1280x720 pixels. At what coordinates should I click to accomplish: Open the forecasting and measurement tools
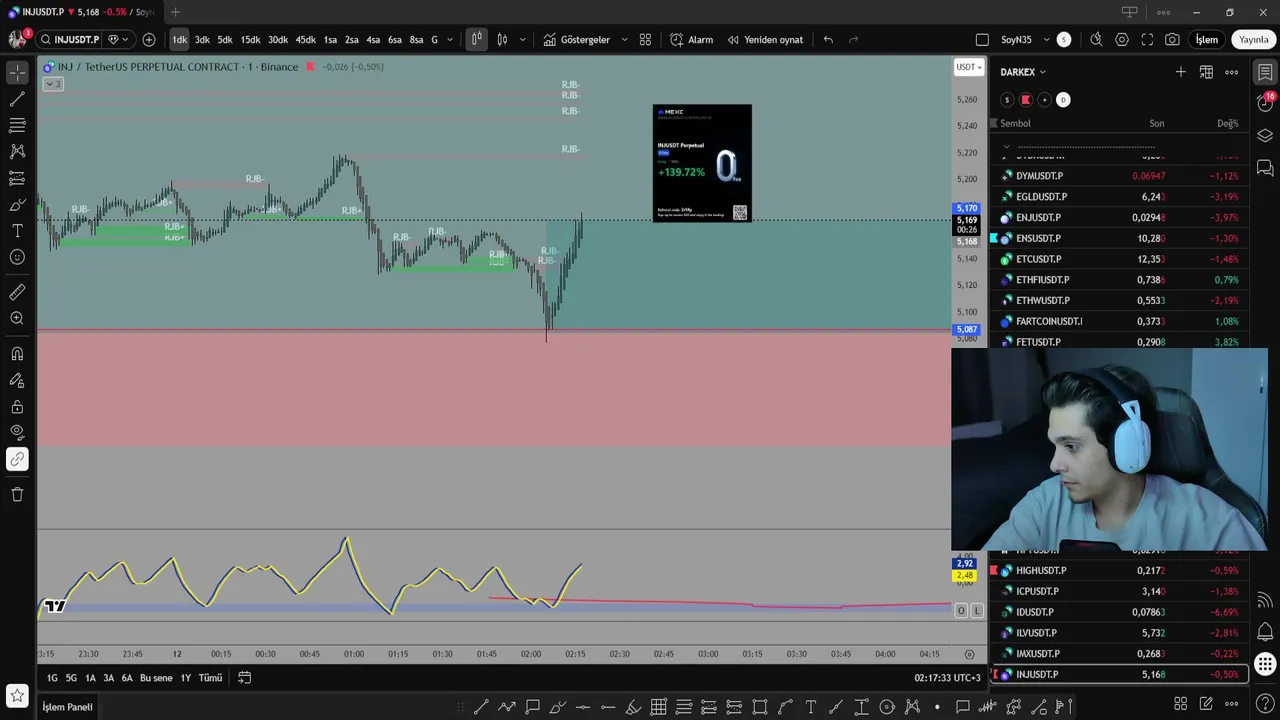(17, 178)
